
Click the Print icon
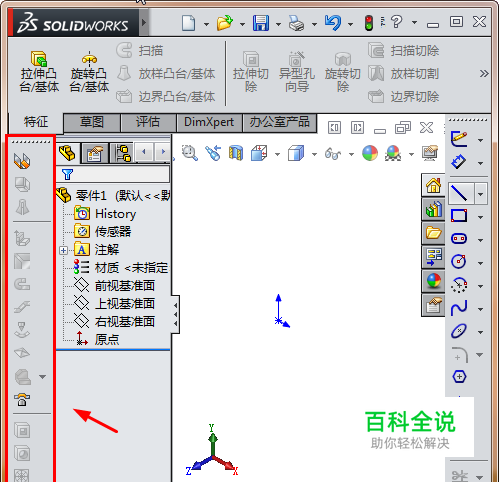click(x=297, y=23)
